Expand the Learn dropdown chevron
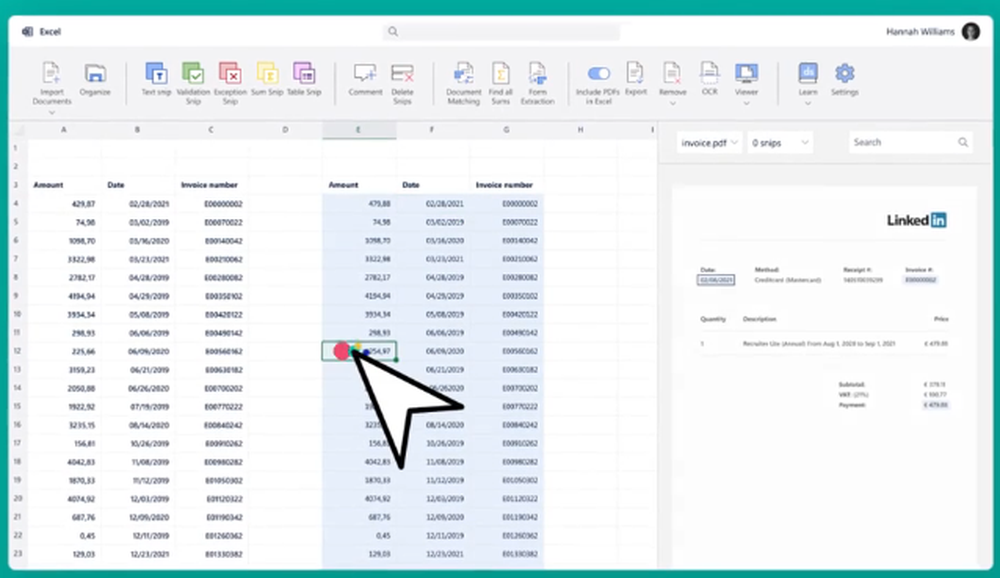 808,103
